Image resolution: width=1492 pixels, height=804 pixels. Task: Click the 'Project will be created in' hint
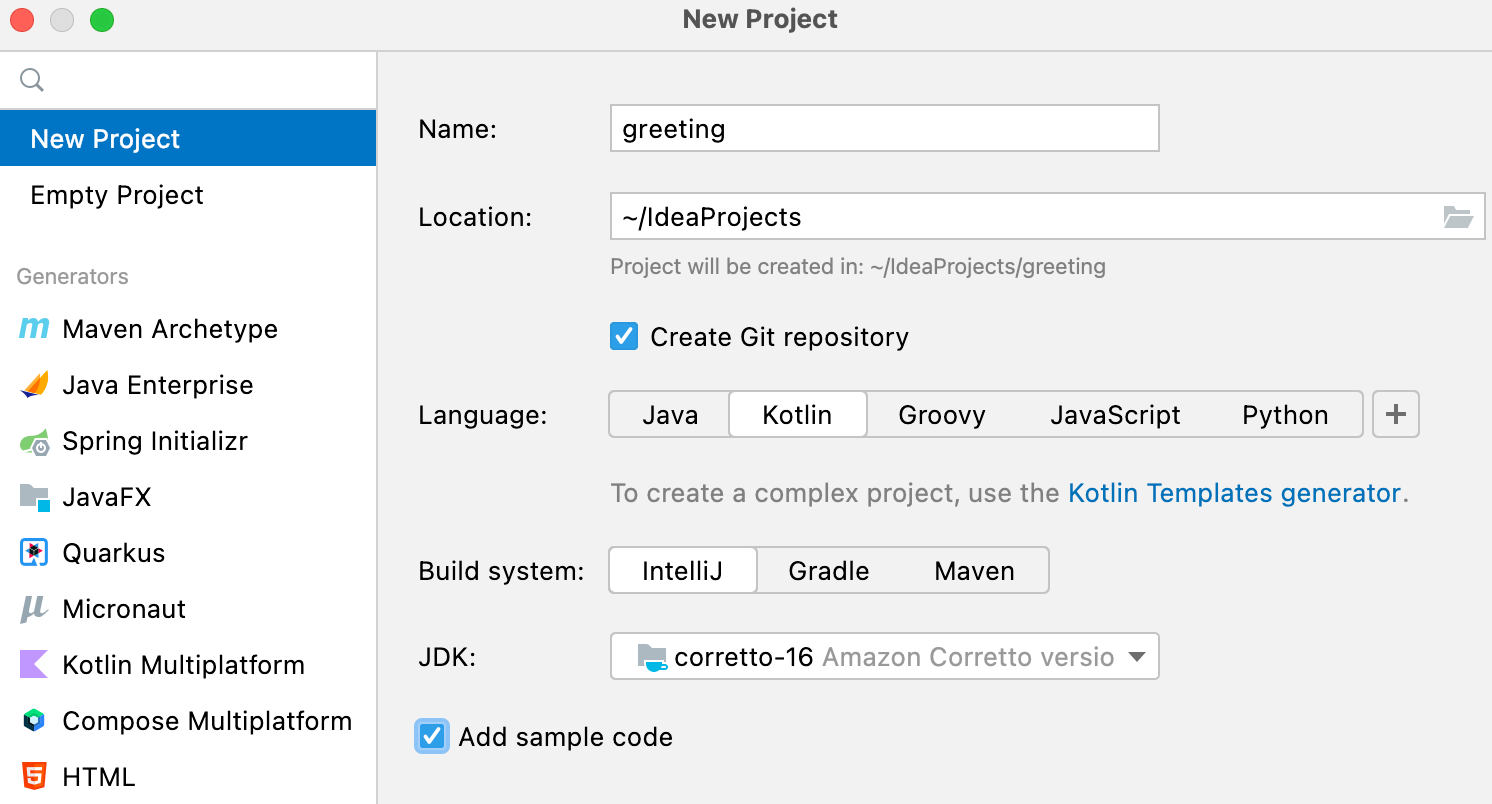858,267
